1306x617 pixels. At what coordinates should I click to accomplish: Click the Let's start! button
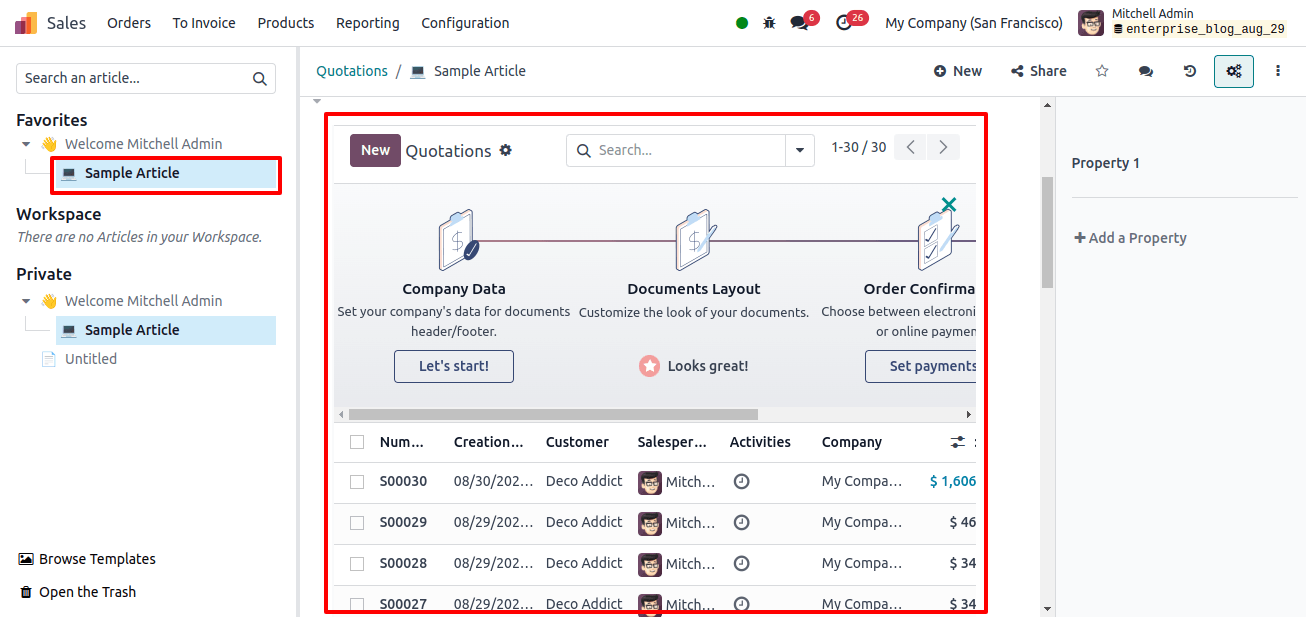point(454,366)
